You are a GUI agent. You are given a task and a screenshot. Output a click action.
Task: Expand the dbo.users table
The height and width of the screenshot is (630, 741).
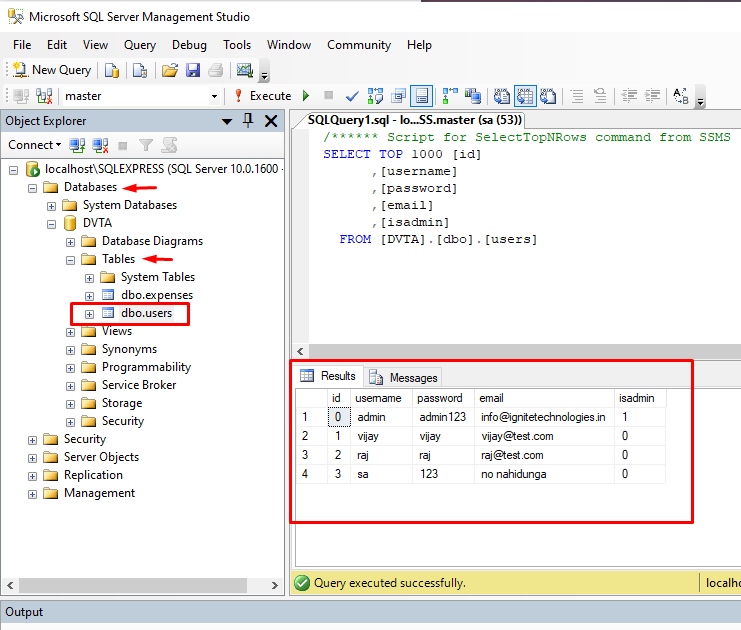pyautogui.click(x=89, y=314)
